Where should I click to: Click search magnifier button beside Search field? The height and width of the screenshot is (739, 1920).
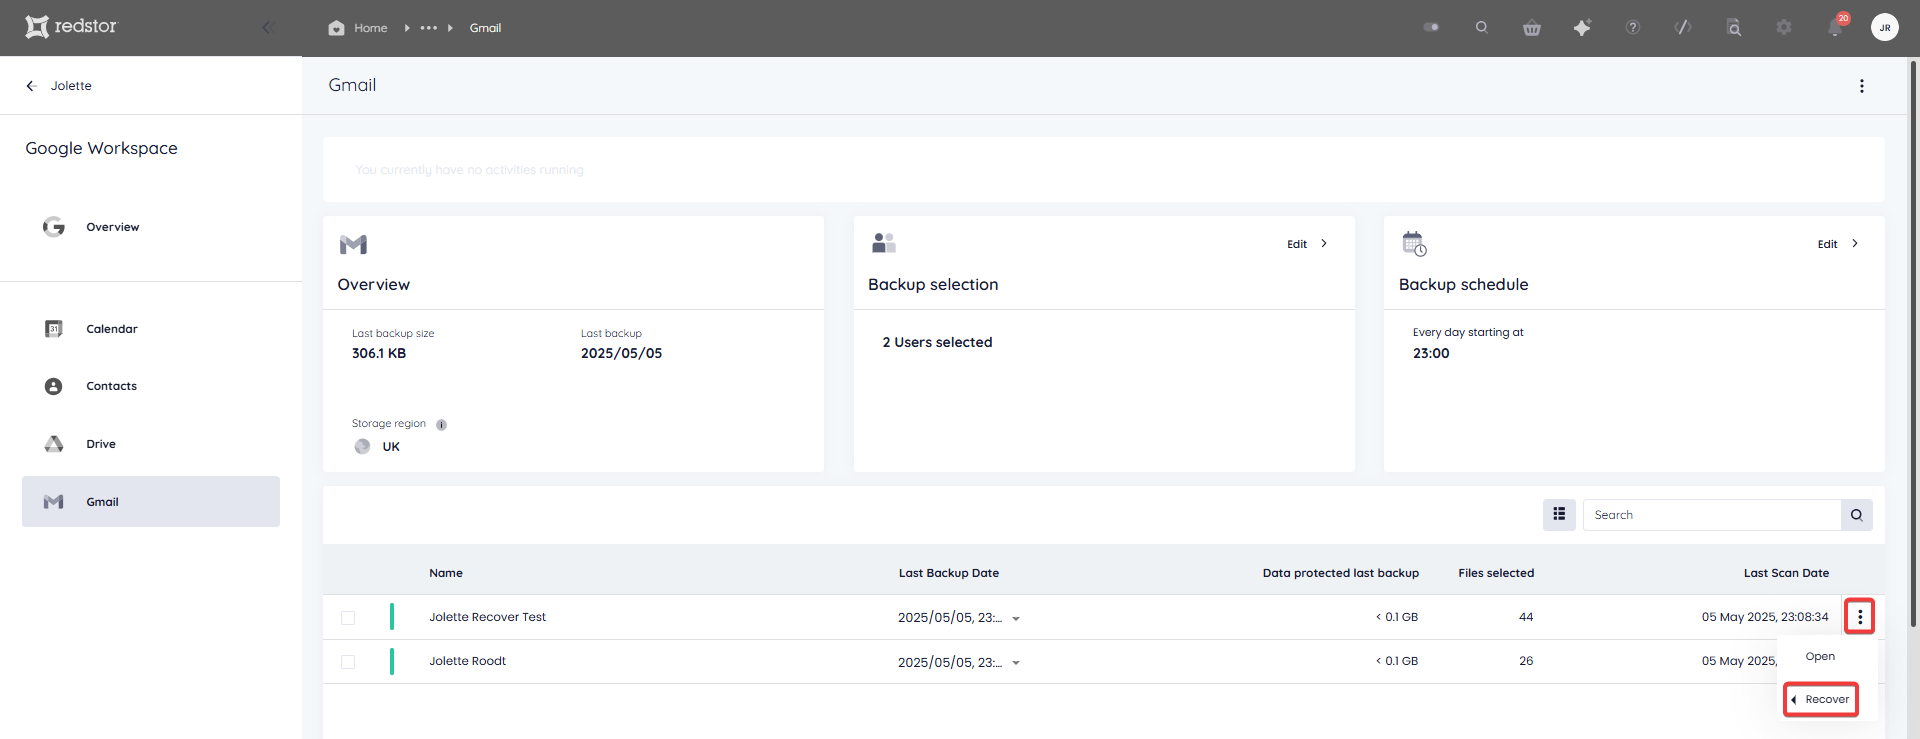click(x=1857, y=515)
